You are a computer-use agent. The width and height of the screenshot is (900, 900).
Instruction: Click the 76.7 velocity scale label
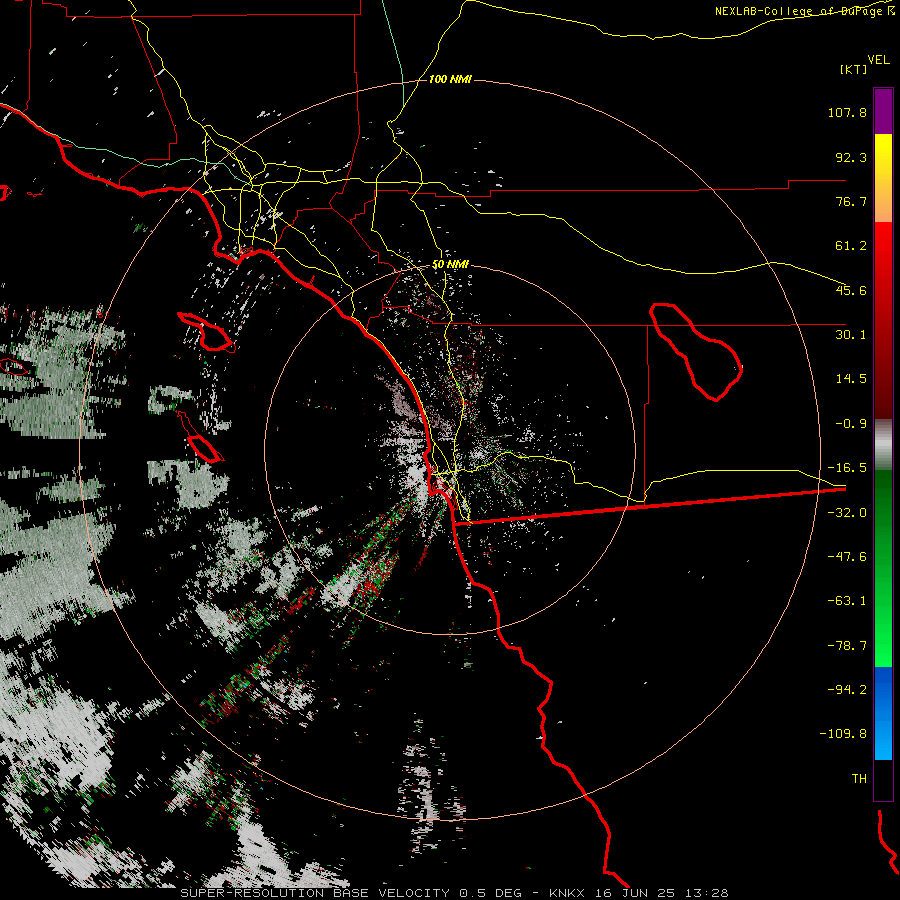point(851,201)
